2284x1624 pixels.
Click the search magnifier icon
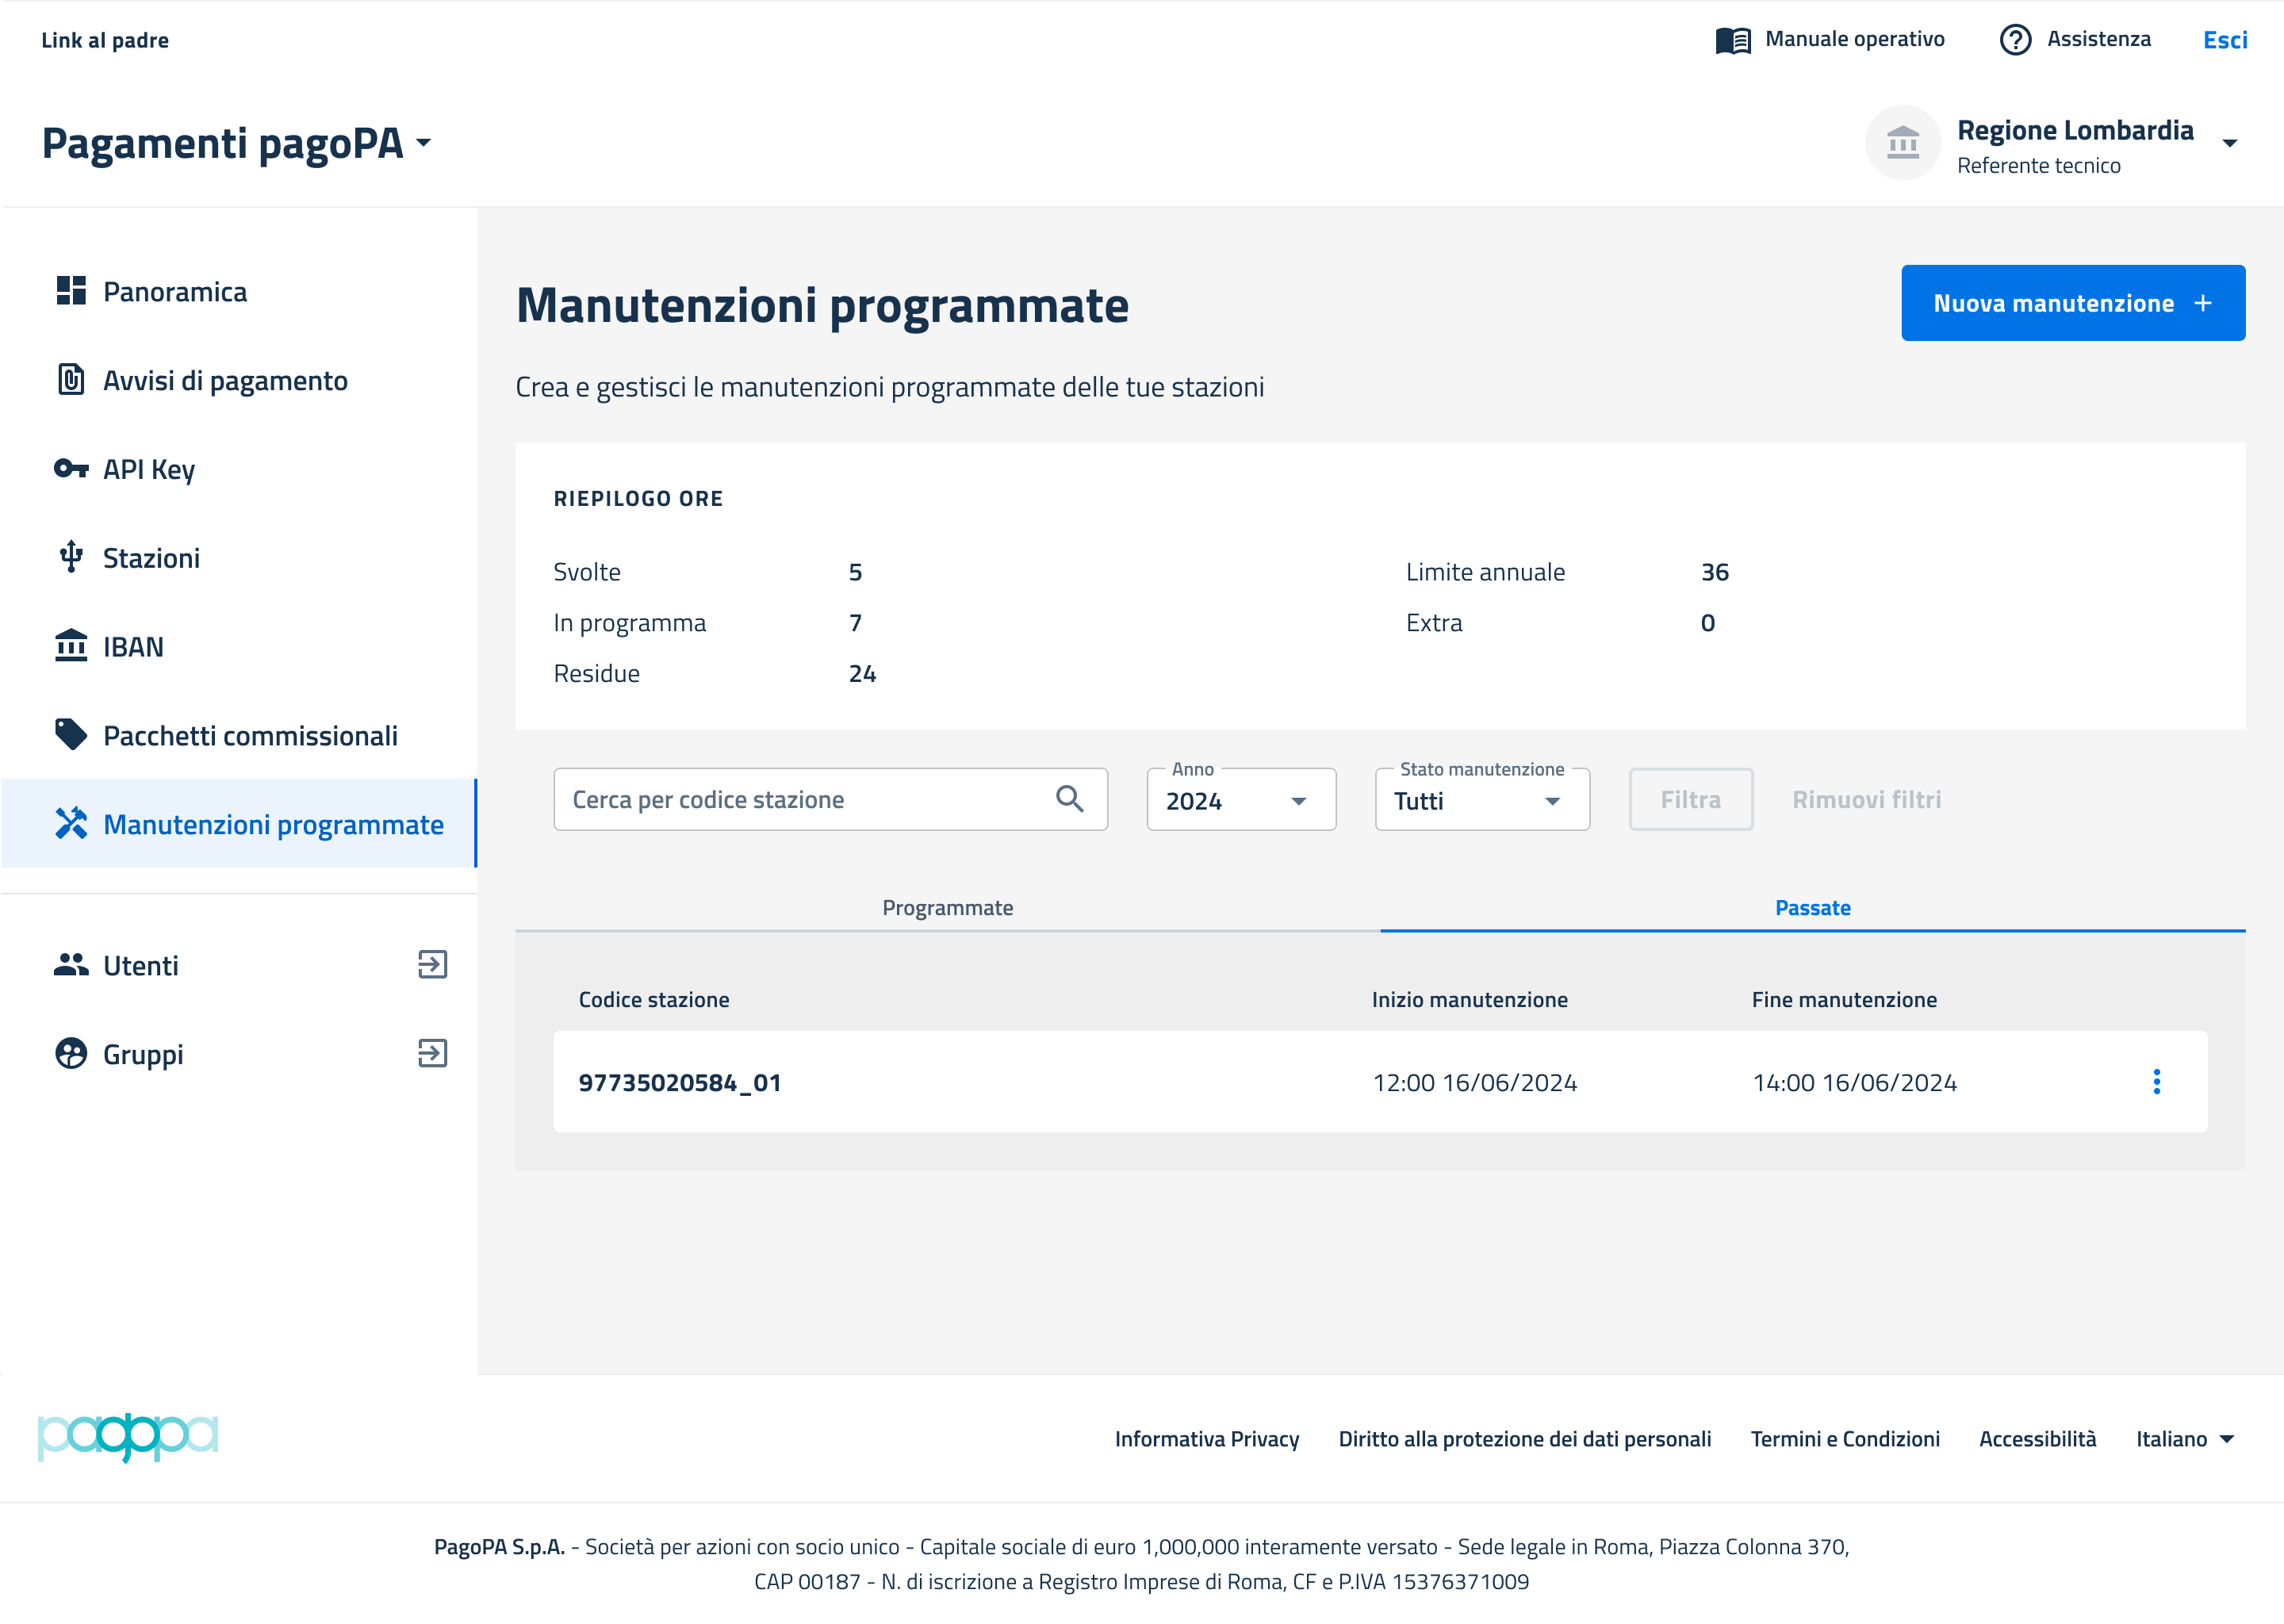coord(1069,799)
